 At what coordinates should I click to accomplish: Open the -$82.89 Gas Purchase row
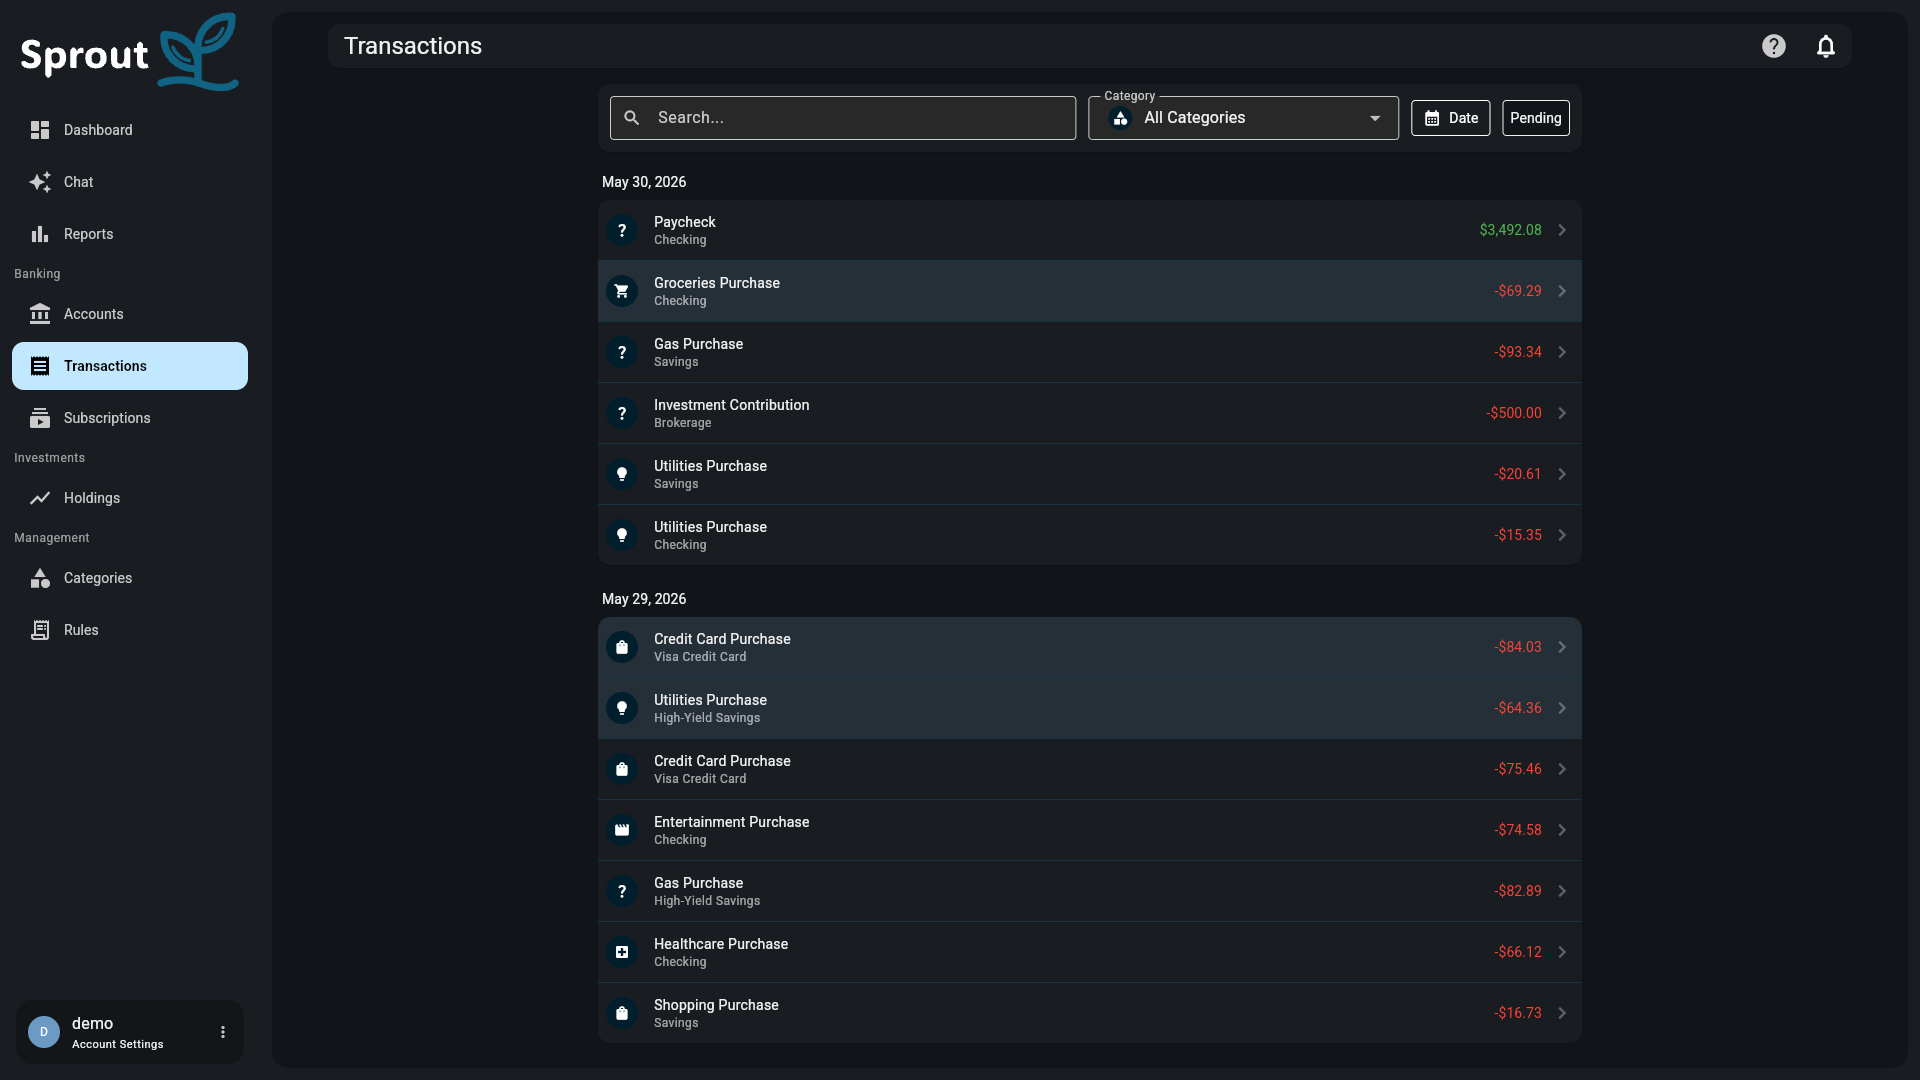[1090, 891]
